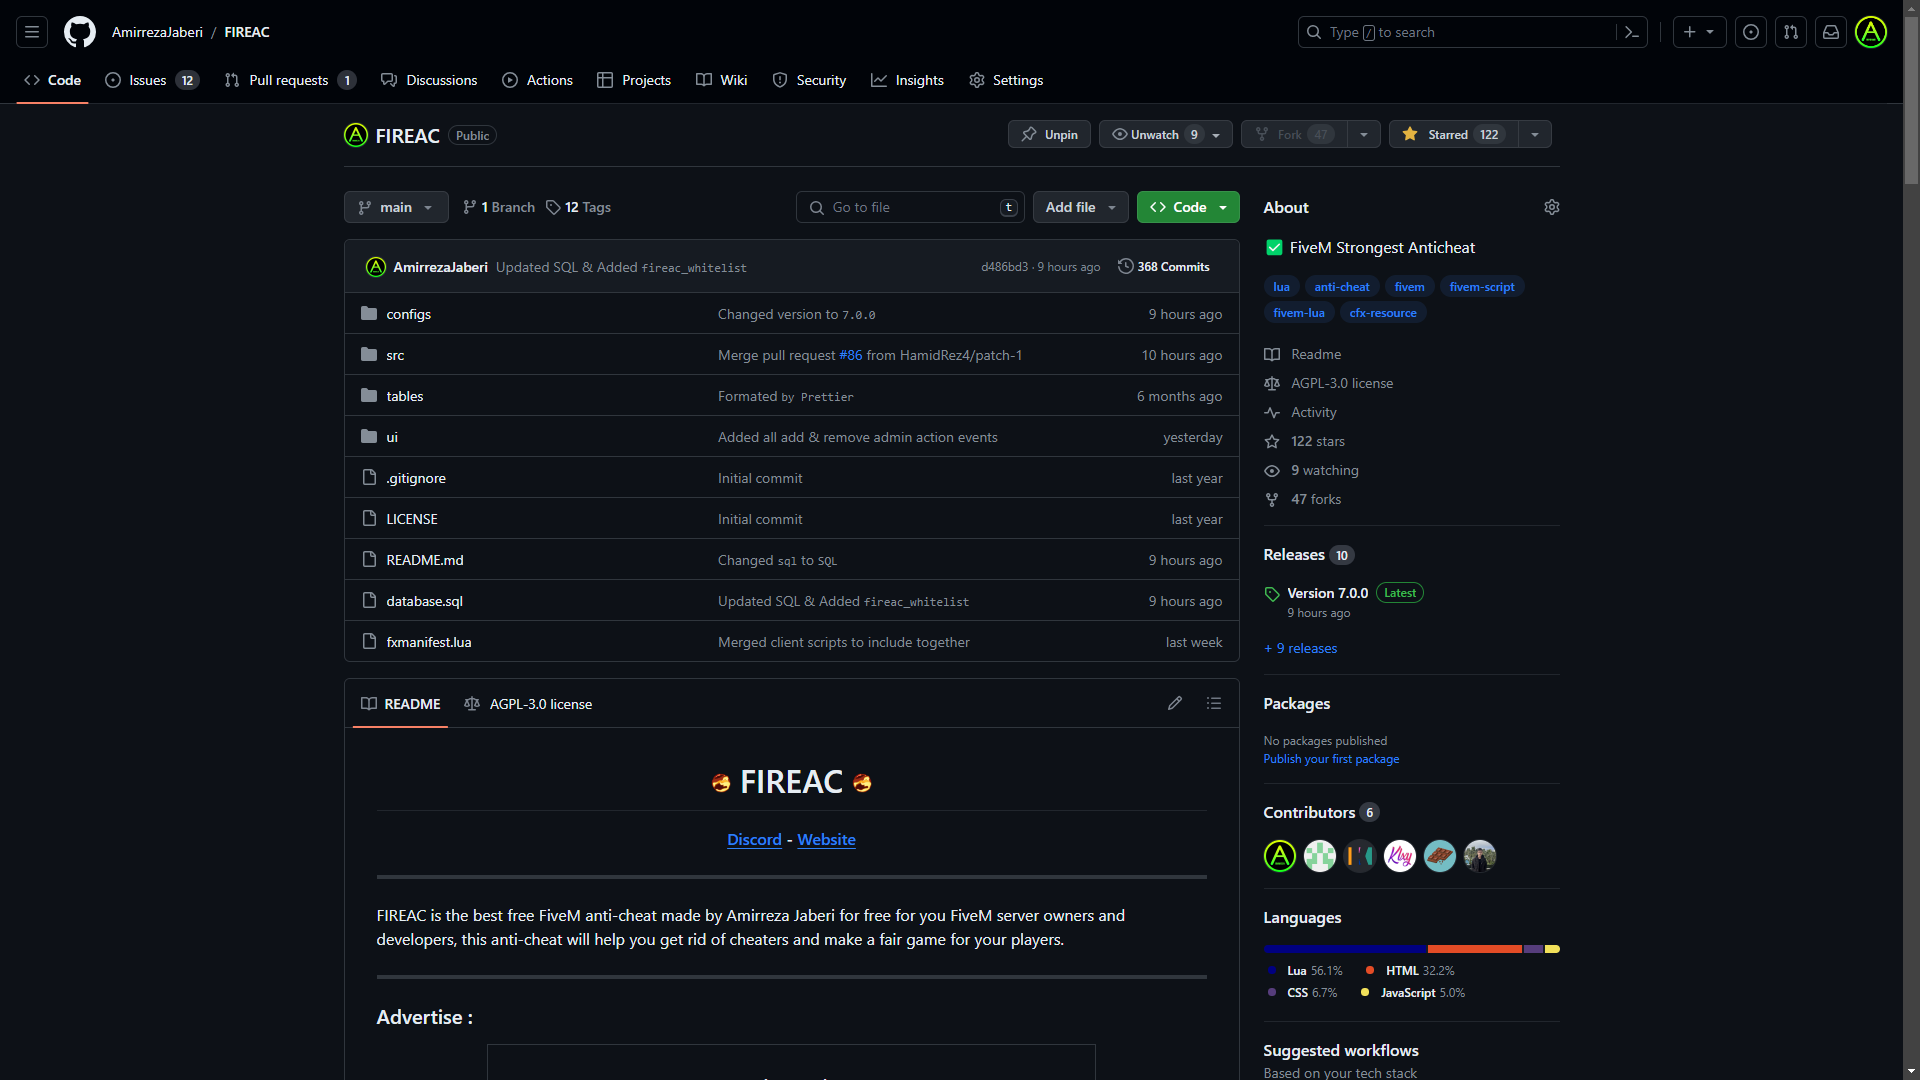1920x1080 pixels.
Task: Open the Security tab
Action: tap(809, 80)
